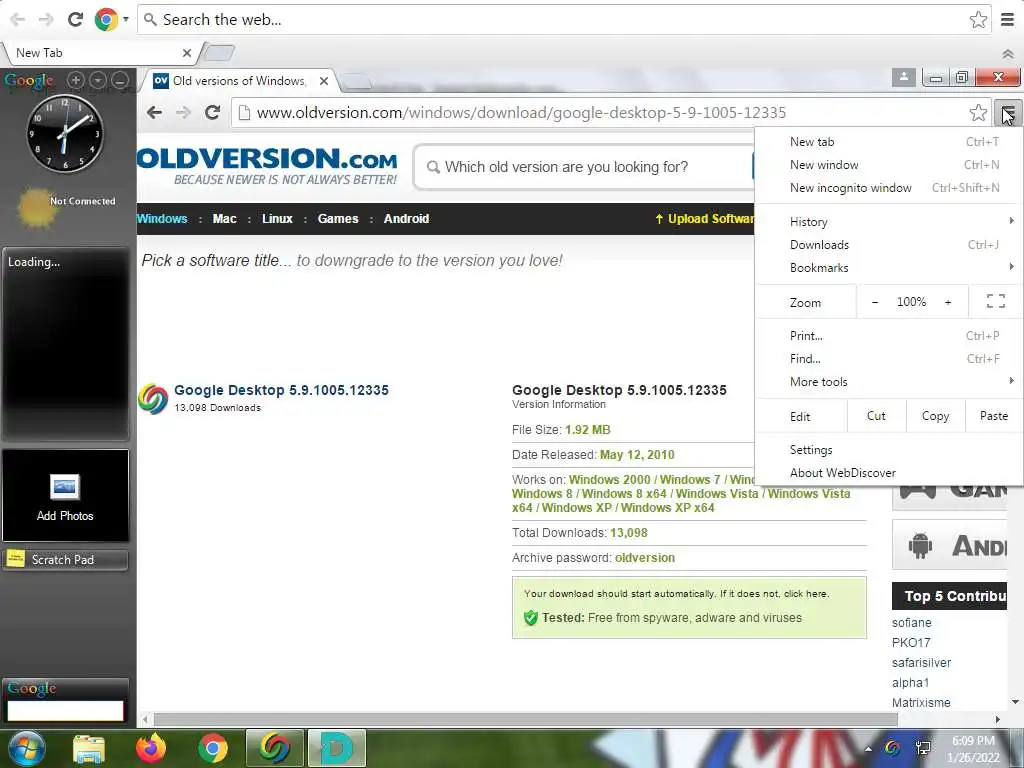Open the Scratch Pad gadget

pos(65,560)
